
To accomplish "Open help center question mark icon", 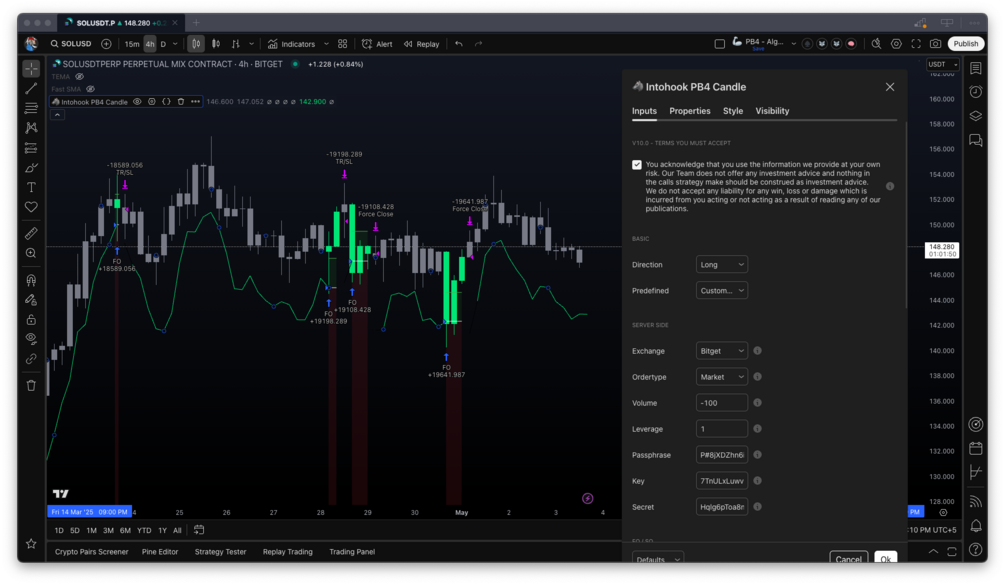I will (976, 549).
